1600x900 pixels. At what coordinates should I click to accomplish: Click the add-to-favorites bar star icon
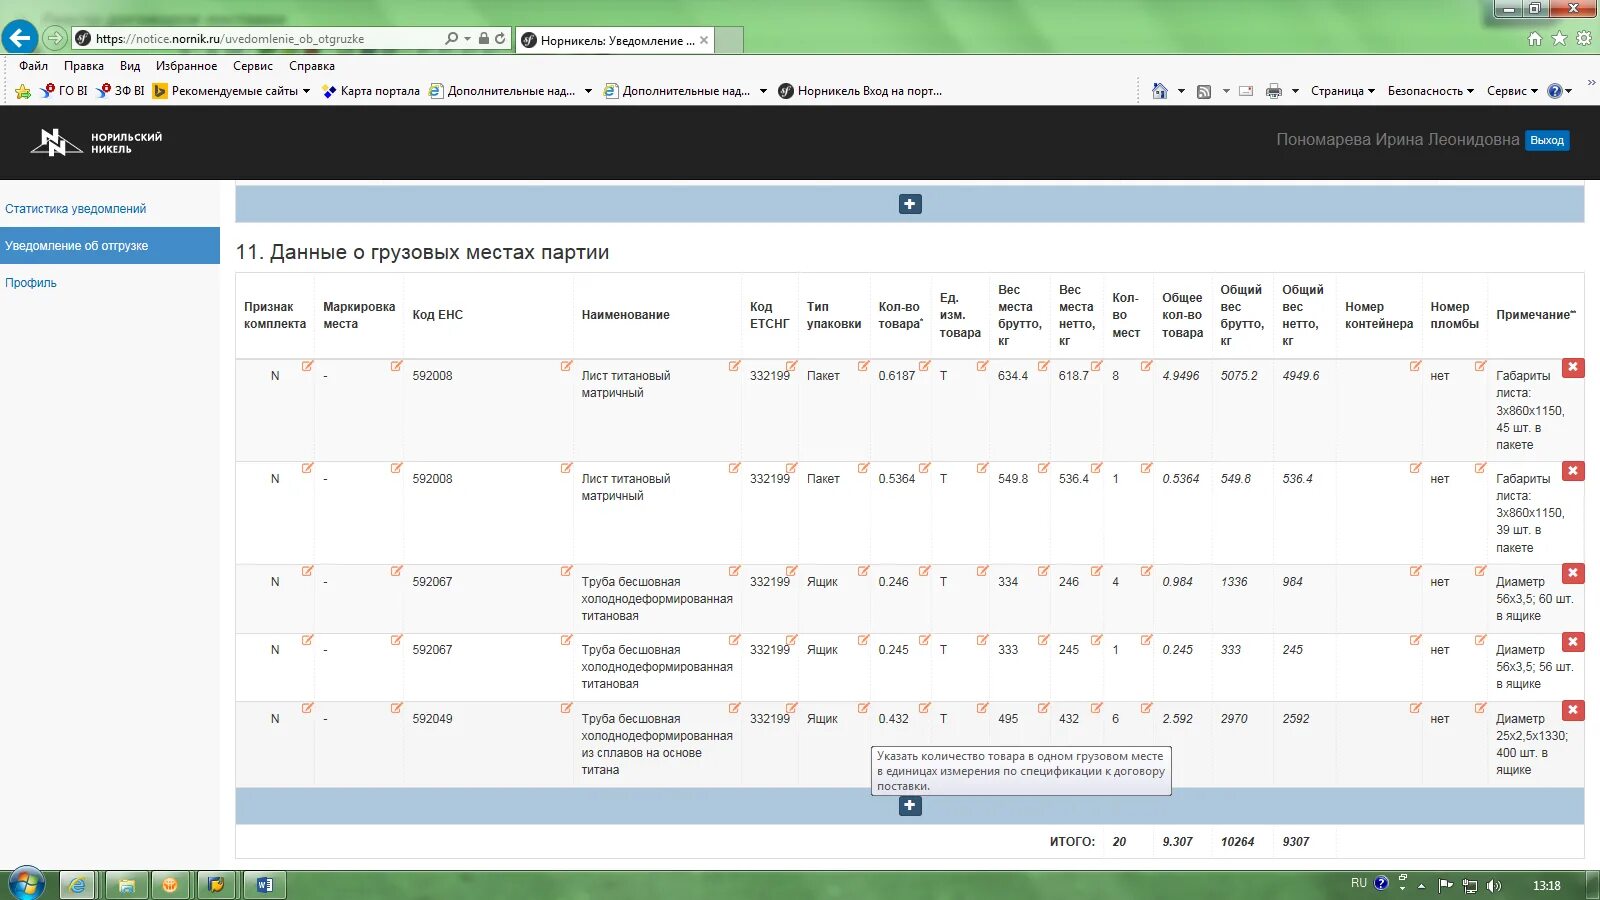click(x=23, y=91)
